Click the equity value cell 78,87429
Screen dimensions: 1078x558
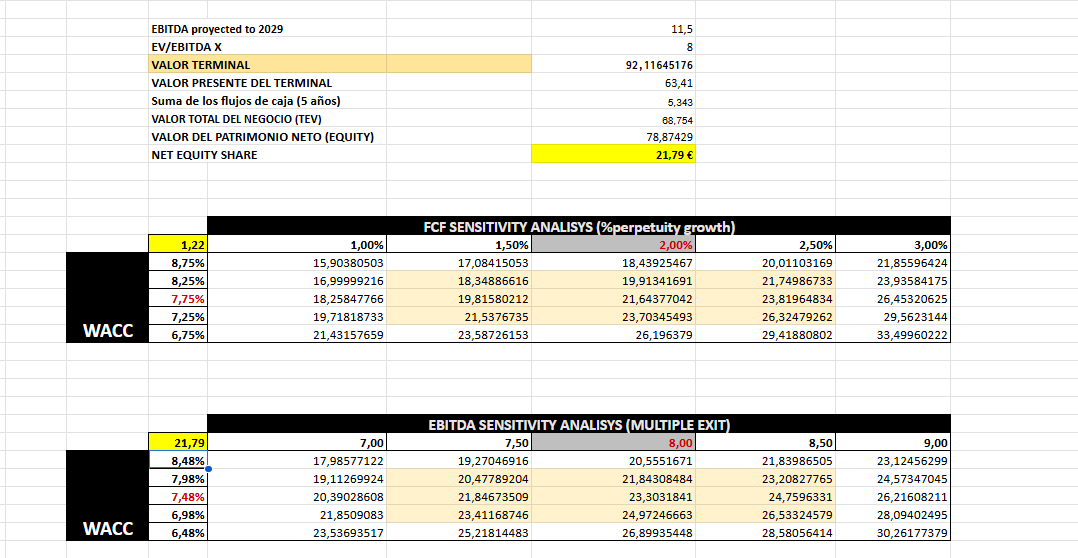pos(613,137)
